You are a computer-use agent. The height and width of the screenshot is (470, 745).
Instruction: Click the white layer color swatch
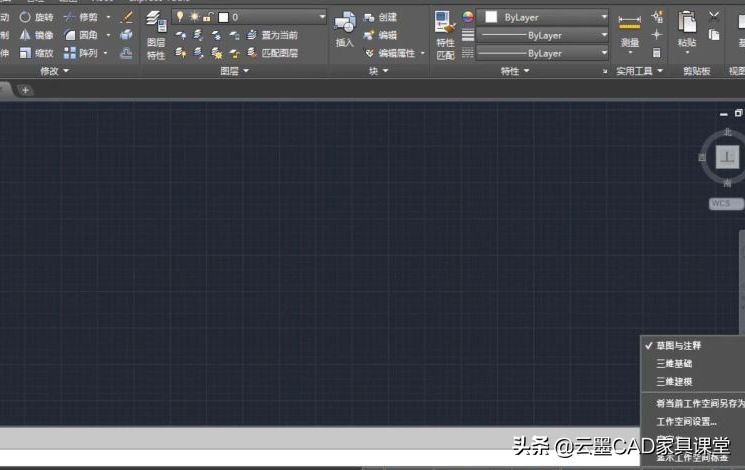pos(223,17)
